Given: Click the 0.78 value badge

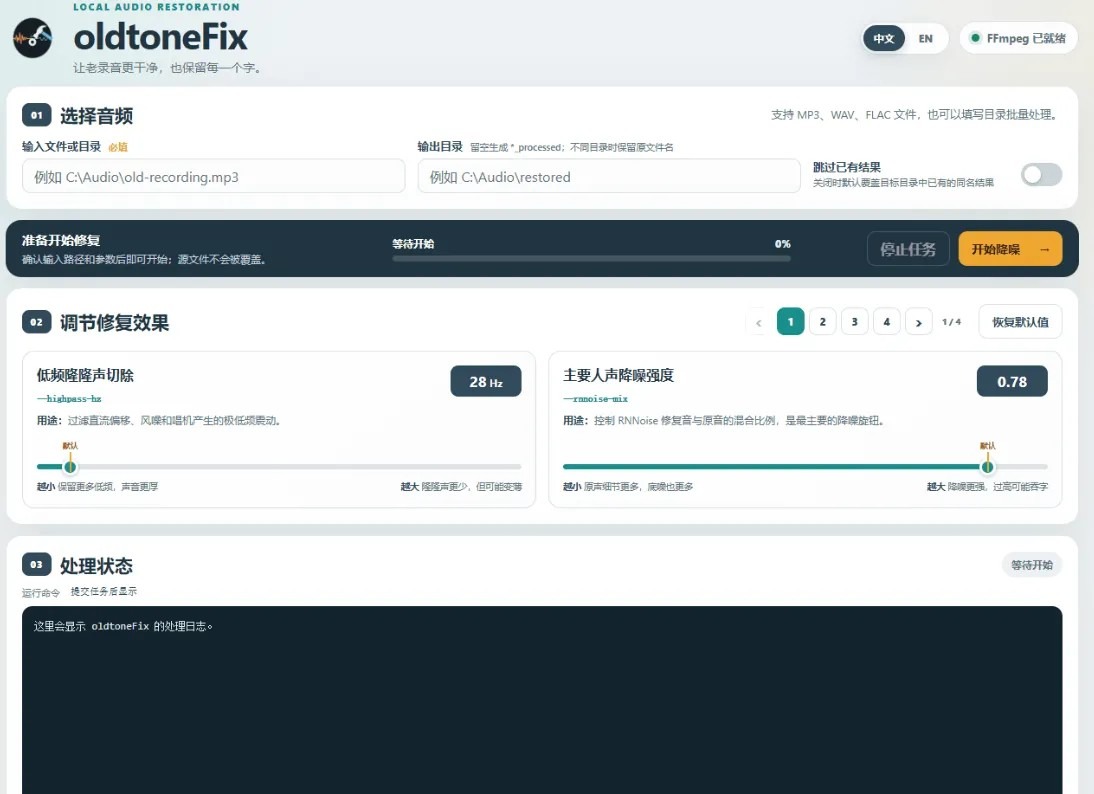Looking at the screenshot, I should (1012, 382).
